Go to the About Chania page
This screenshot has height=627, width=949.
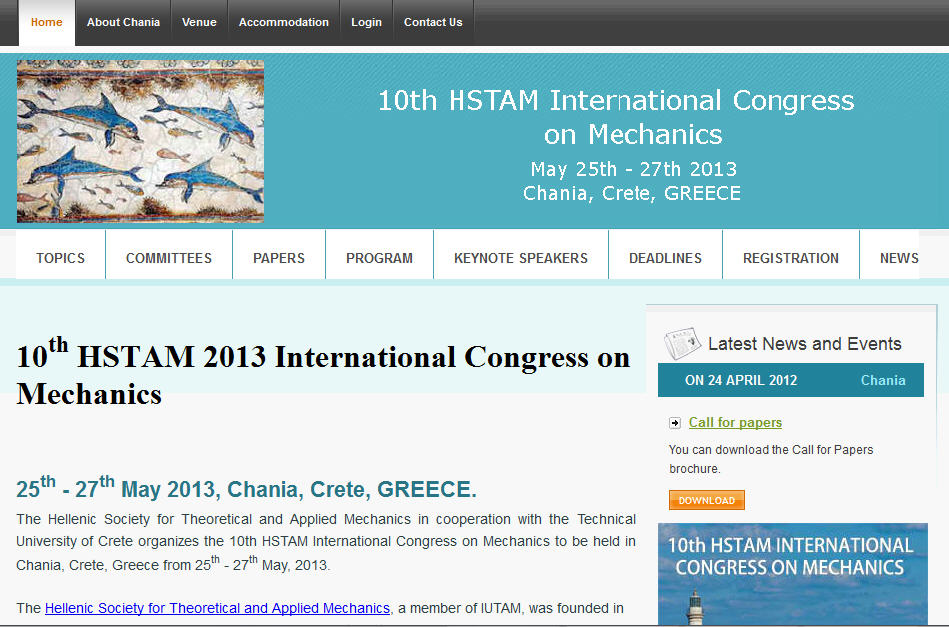click(x=123, y=22)
